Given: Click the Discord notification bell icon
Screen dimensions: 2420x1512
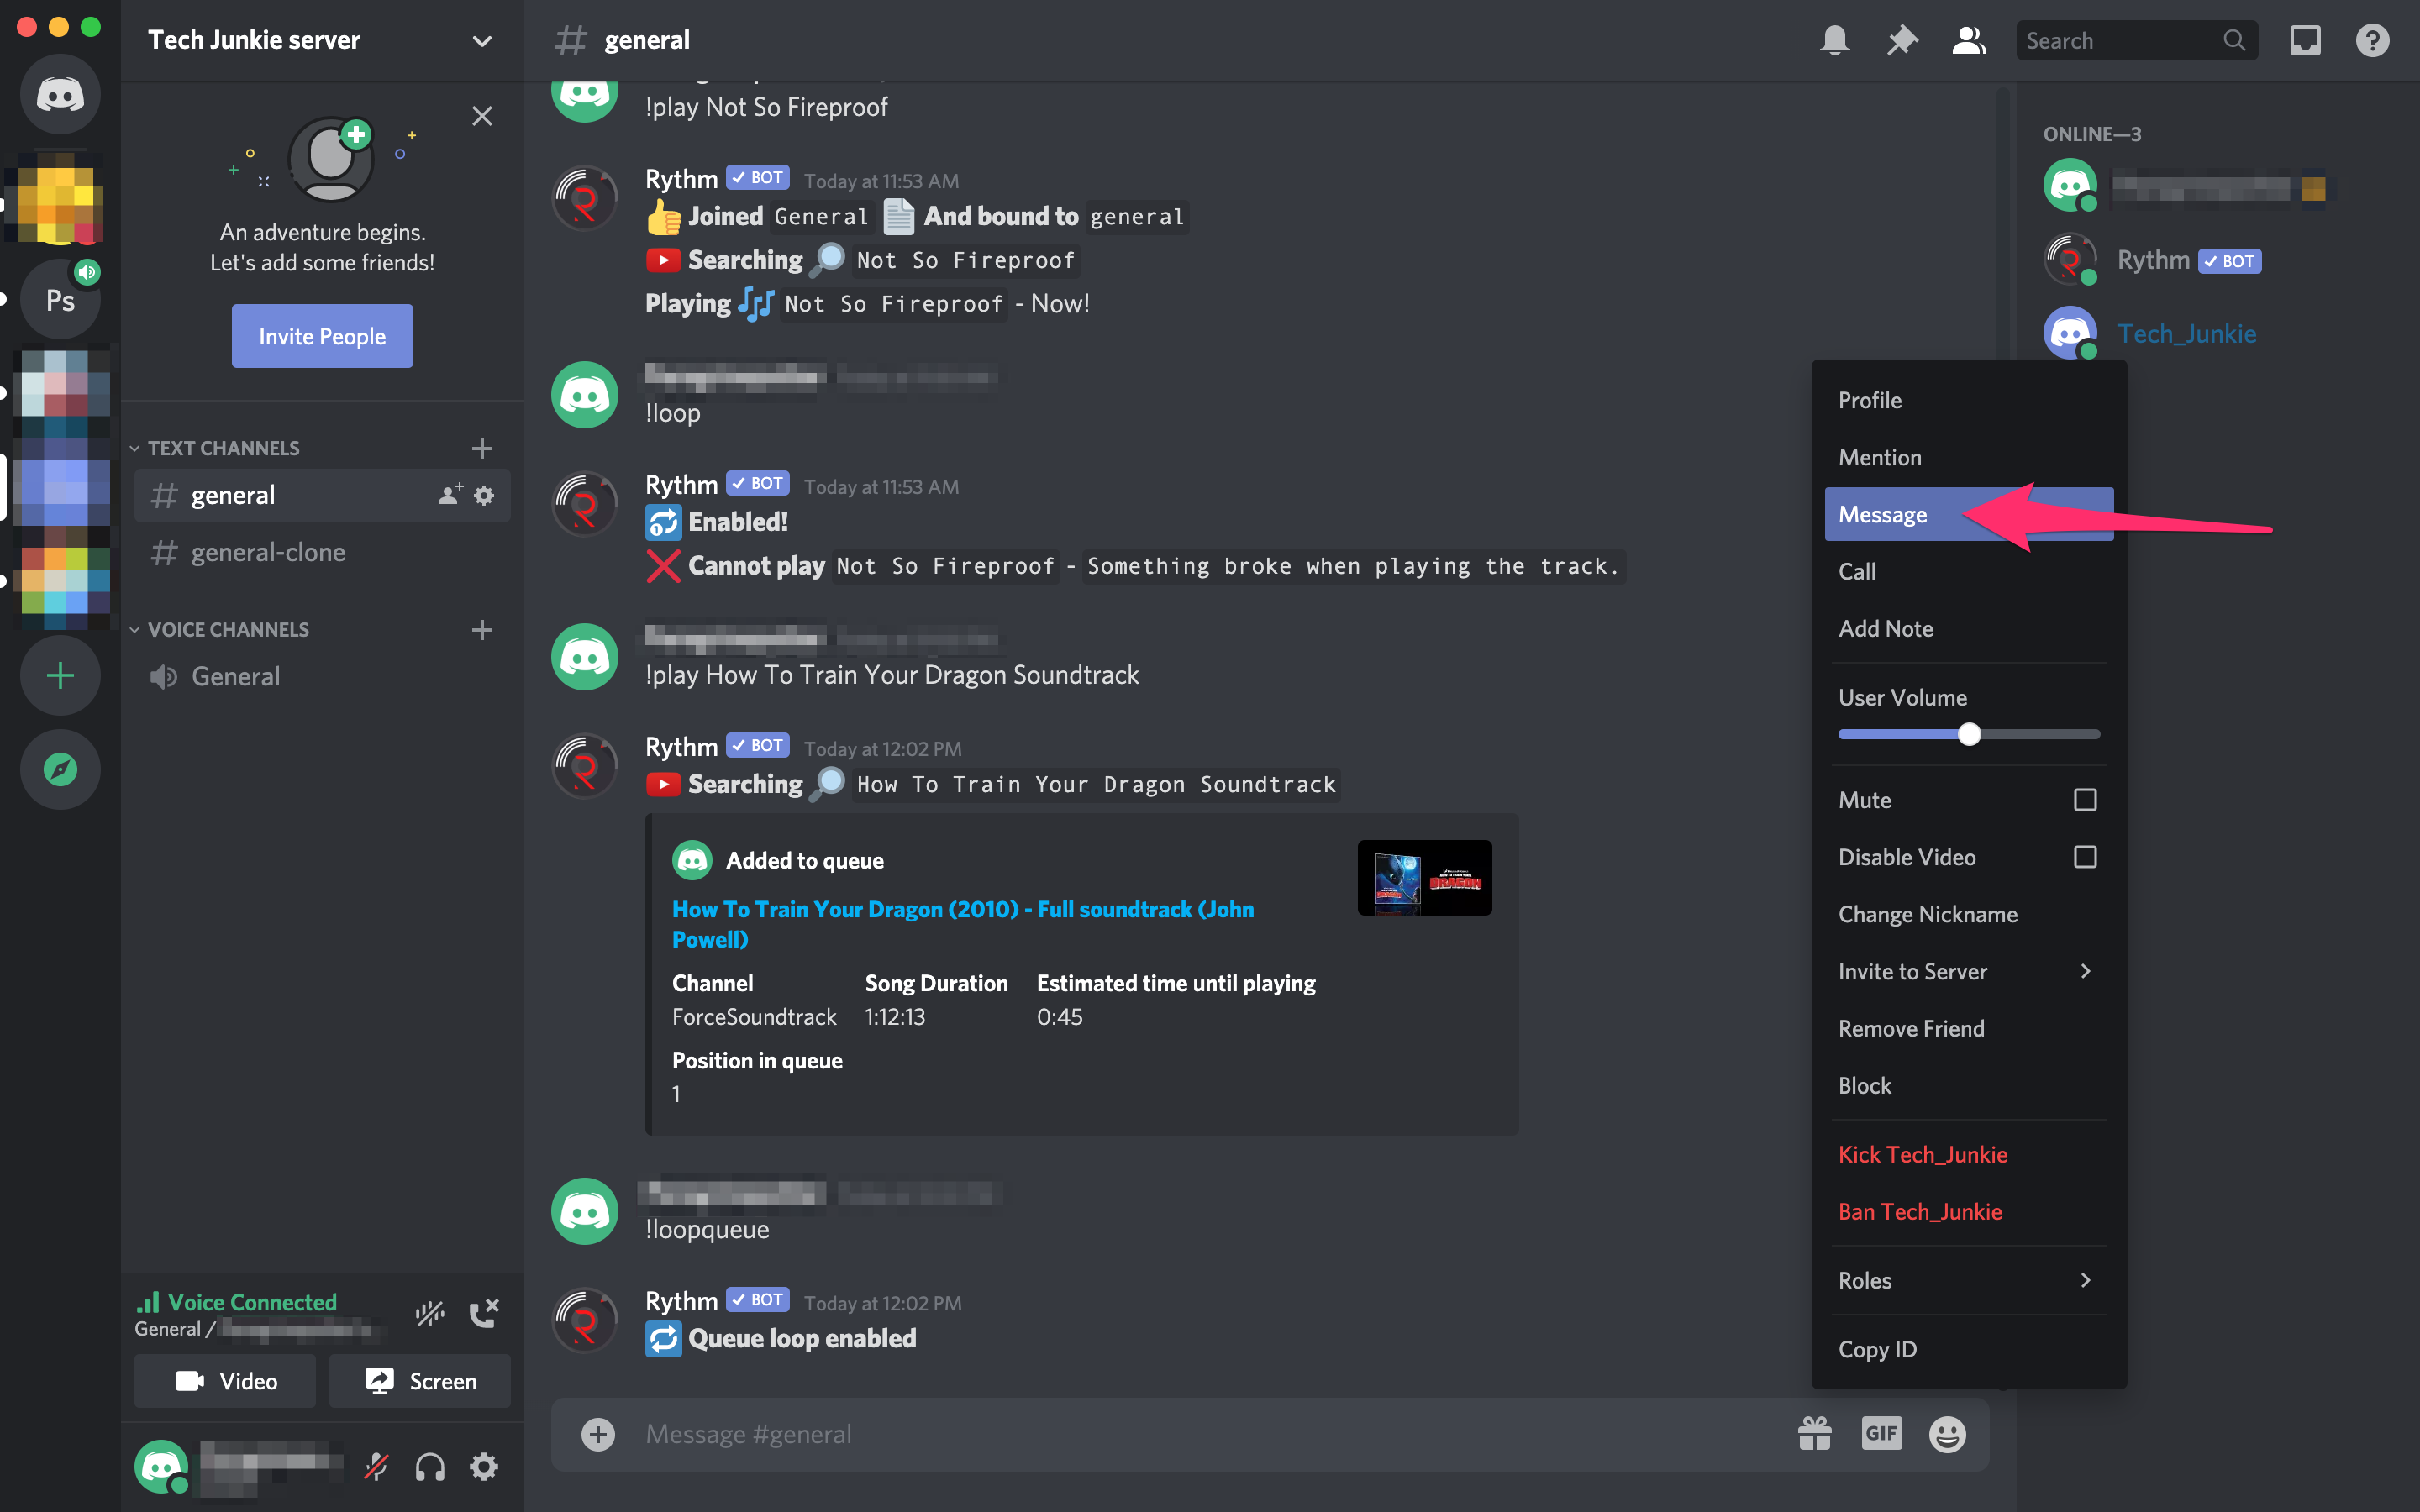Looking at the screenshot, I should pos(1834,40).
